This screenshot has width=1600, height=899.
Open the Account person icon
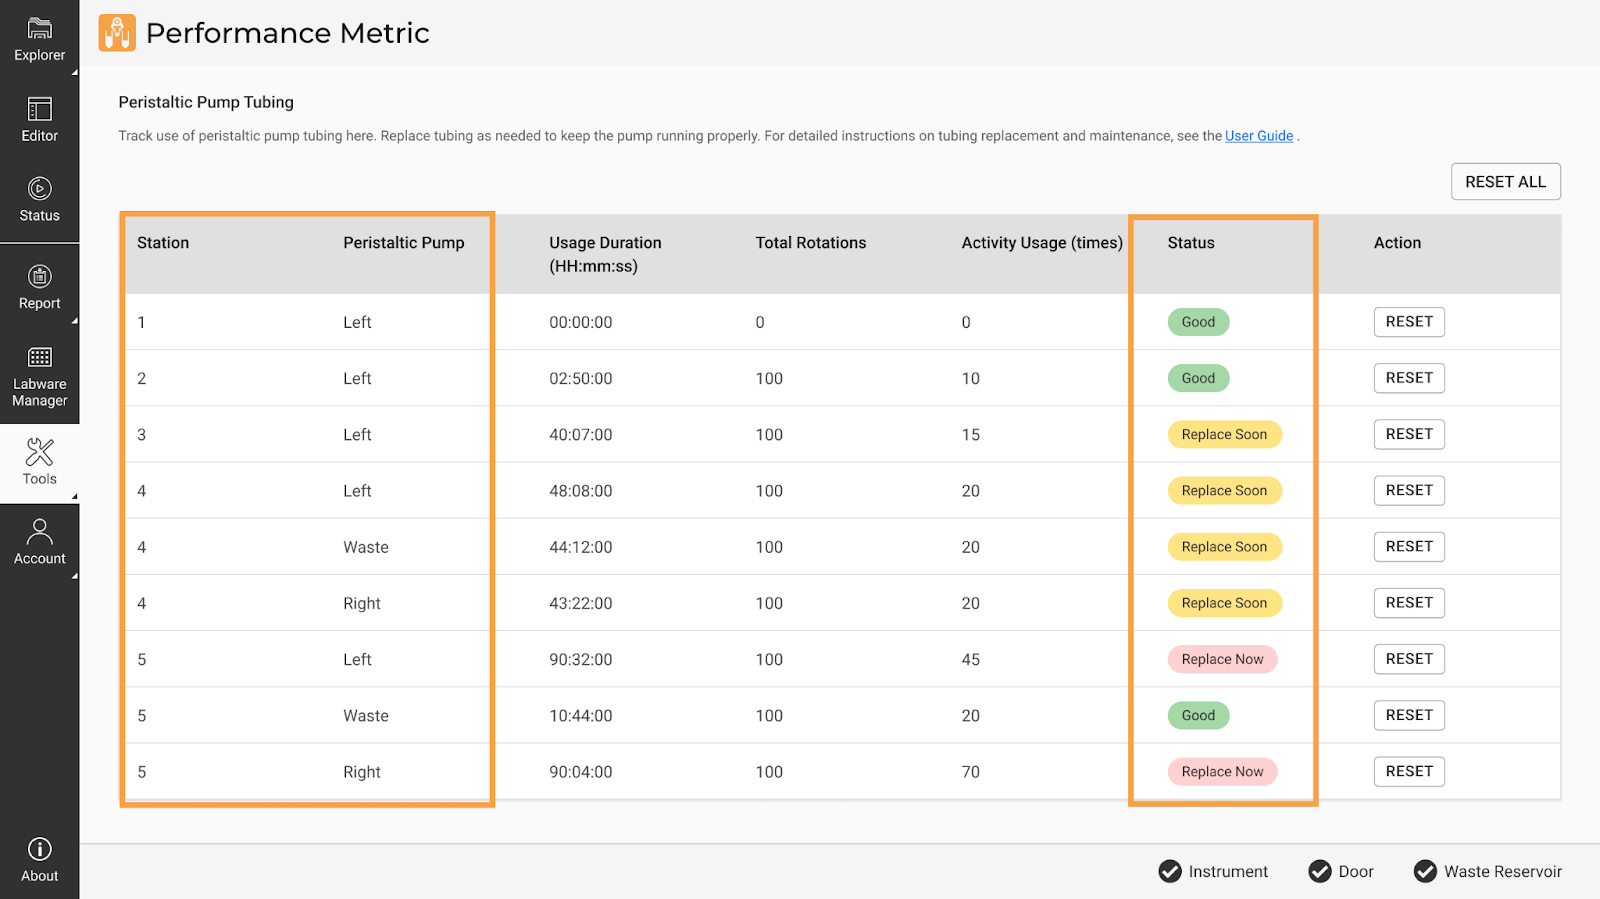40,531
